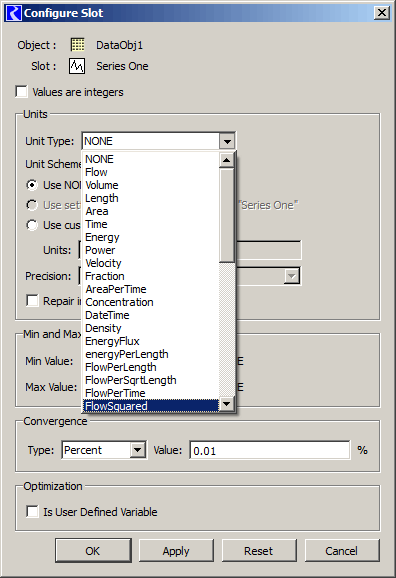
Task: Choose Fraction in the list
Action: tap(150, 276)
